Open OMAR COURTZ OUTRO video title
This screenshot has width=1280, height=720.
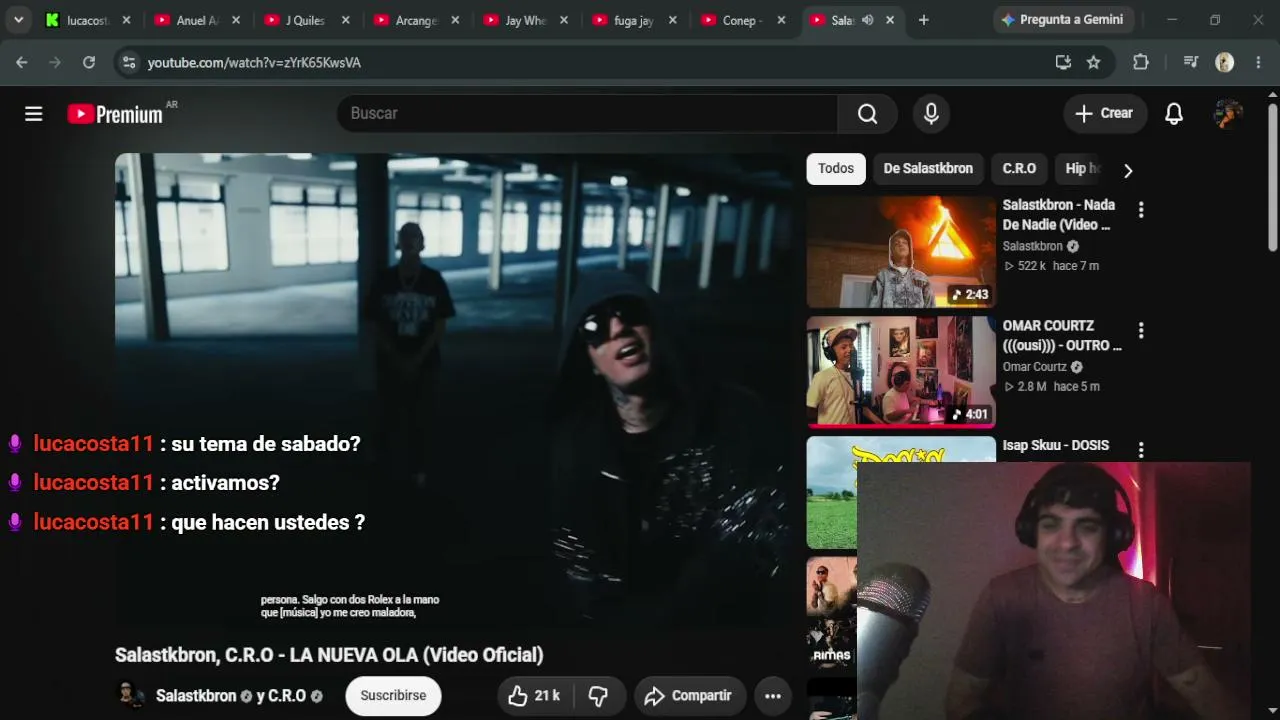pyautogui.click(x=1062, y=336)
